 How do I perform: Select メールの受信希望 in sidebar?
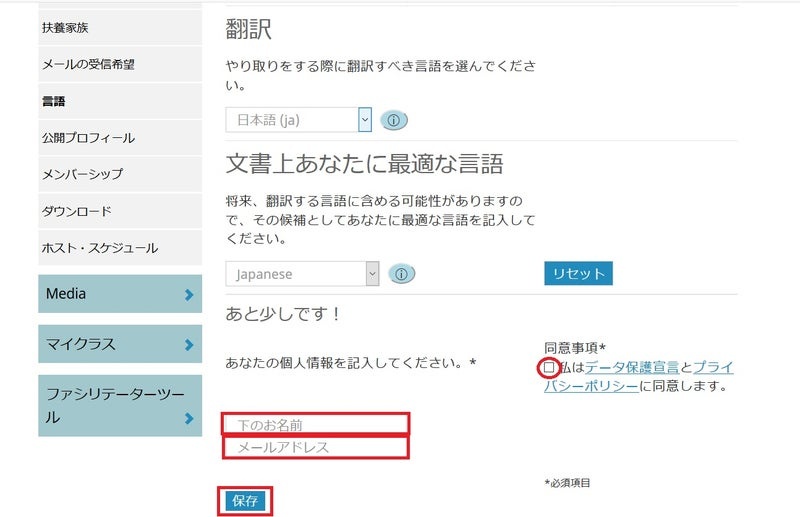[x=88, y=64]
